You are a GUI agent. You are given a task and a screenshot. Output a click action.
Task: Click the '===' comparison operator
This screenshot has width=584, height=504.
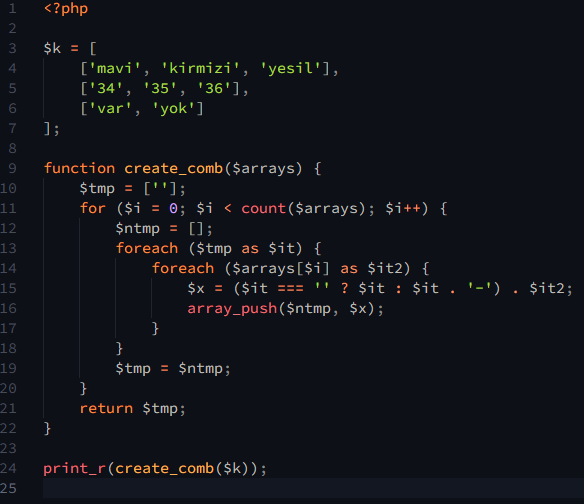click(291, 289)
